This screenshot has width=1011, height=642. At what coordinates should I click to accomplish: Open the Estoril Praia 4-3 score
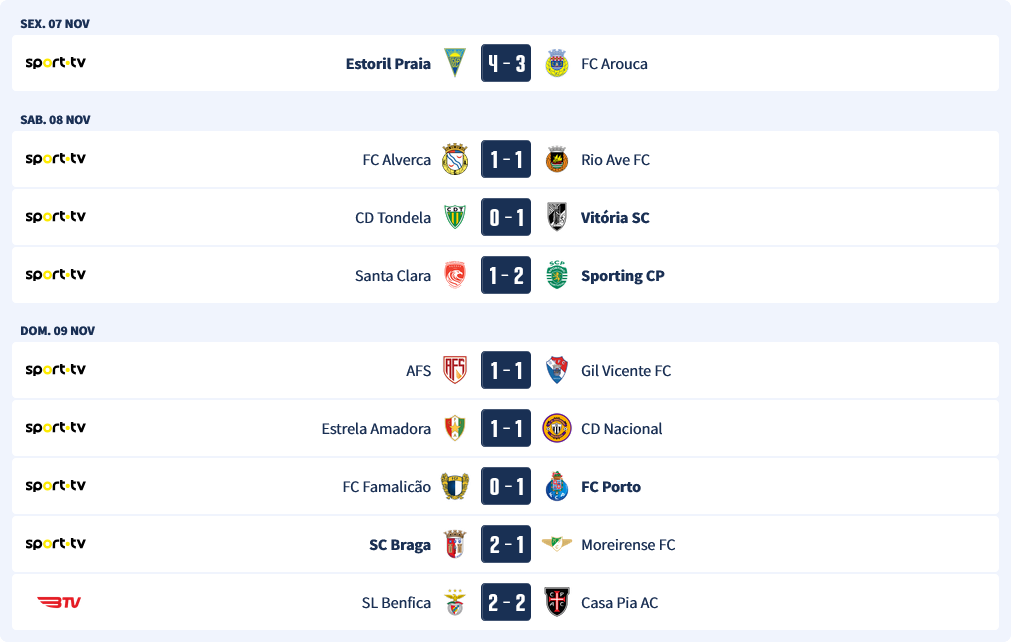[506, 63]
